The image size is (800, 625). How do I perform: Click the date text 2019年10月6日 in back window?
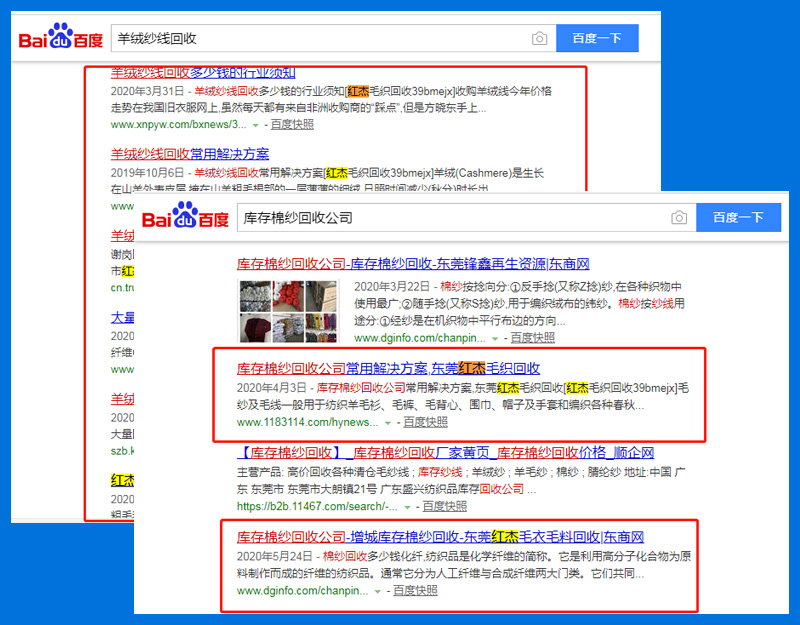147,173
